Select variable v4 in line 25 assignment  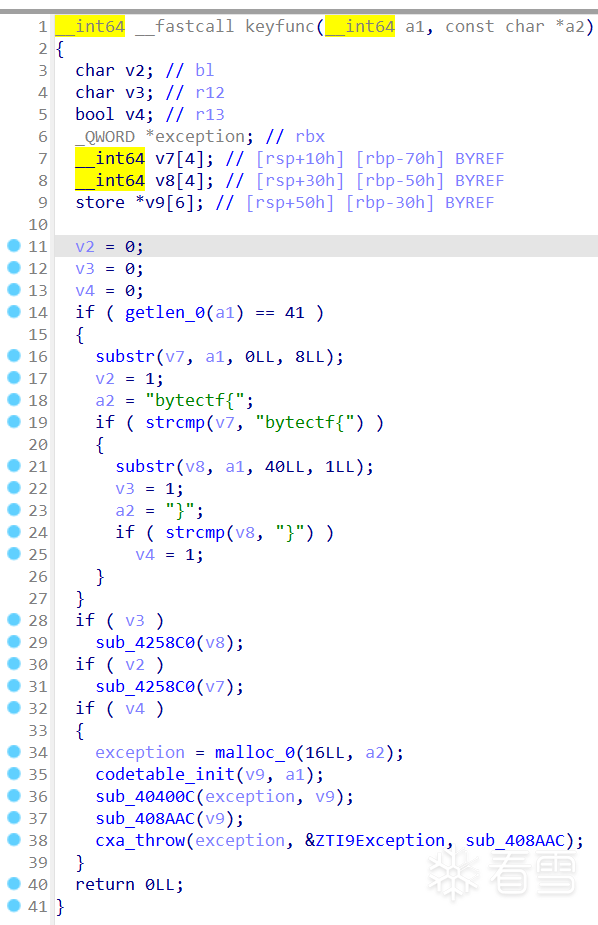point(145,555)
